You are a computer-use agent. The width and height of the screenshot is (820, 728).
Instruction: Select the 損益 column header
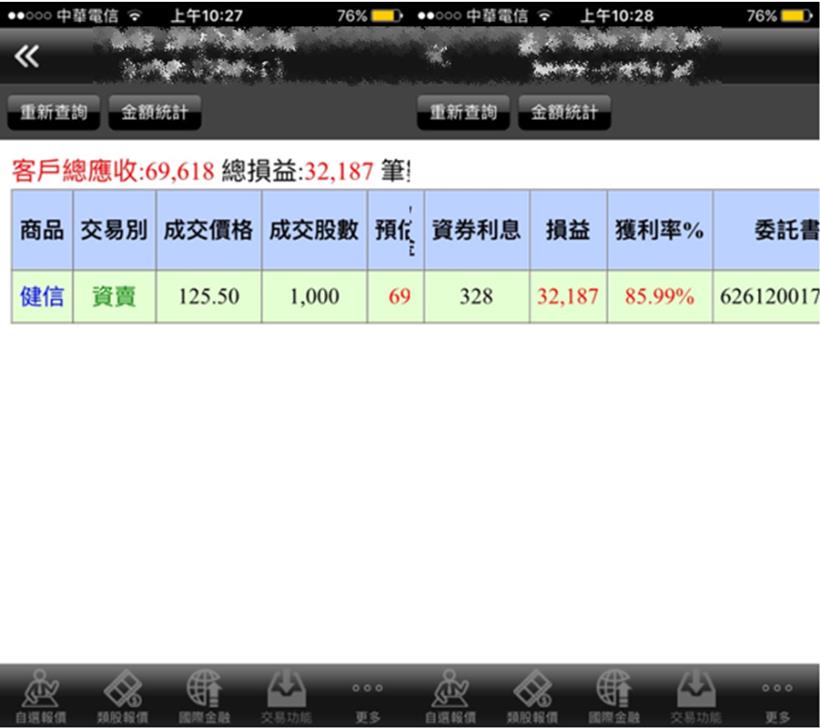click(568, 230)
